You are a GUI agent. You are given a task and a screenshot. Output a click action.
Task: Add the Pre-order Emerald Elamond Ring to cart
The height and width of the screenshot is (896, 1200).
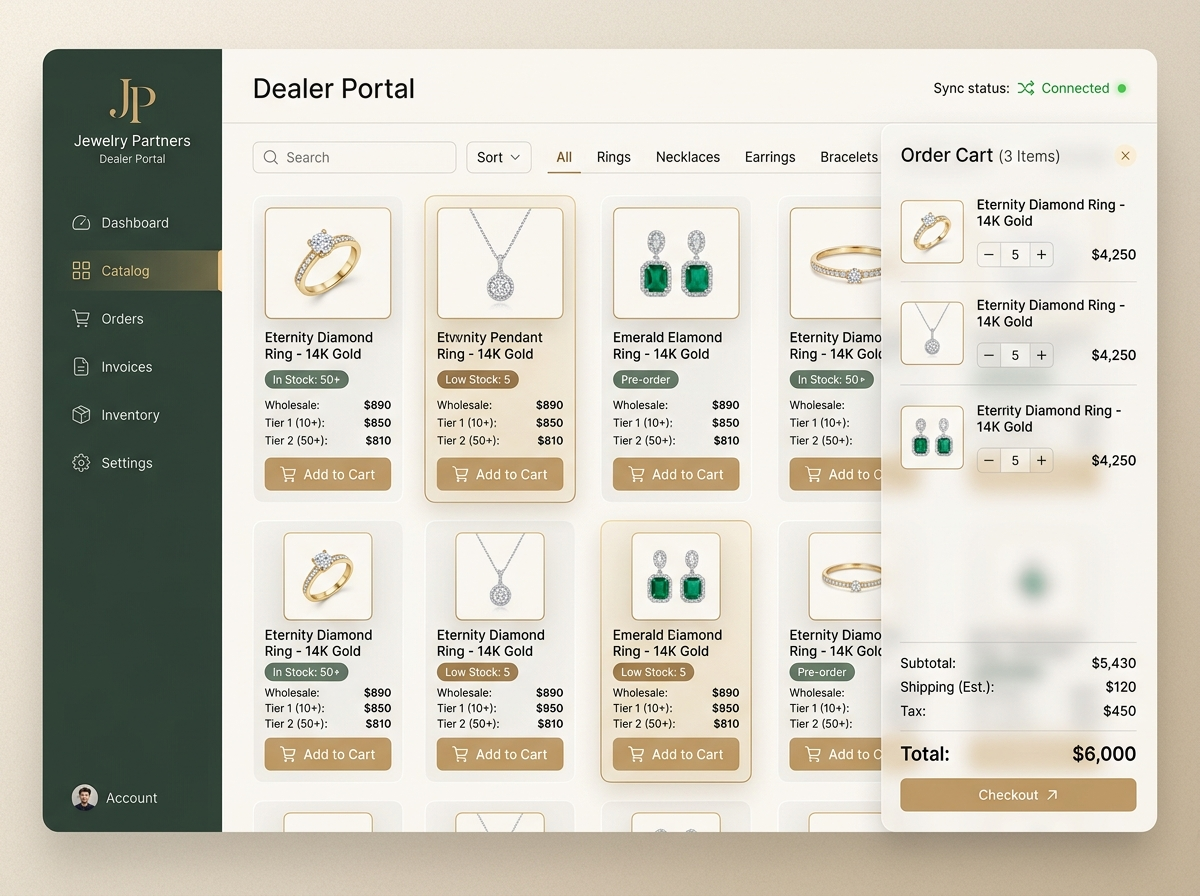(676, 474)
